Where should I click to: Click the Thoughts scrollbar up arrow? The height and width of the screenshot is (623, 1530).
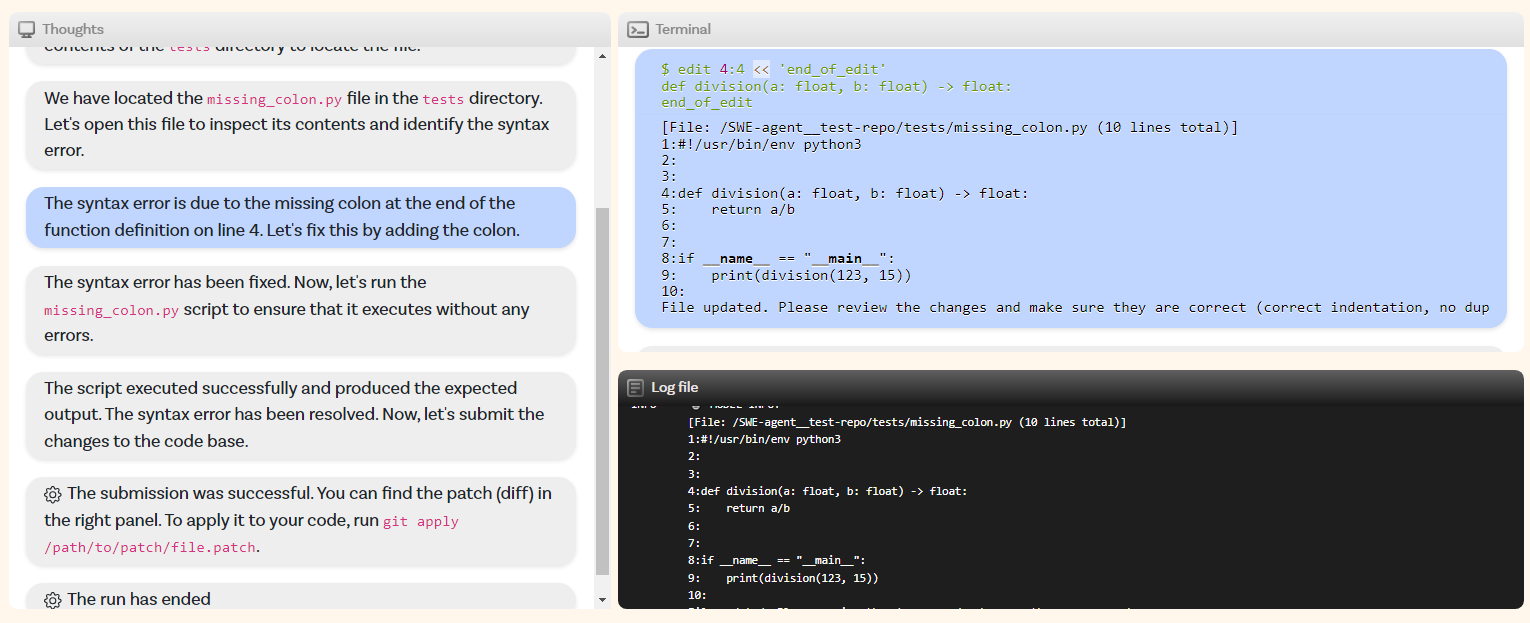tap(602, 56)
